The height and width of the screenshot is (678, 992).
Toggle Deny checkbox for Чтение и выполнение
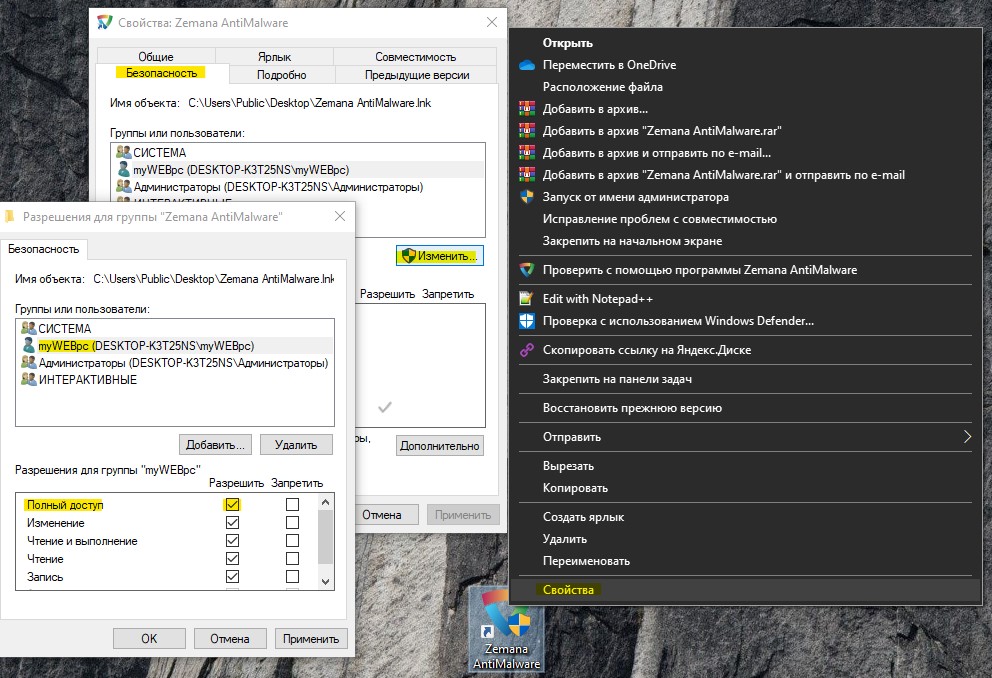292,541
